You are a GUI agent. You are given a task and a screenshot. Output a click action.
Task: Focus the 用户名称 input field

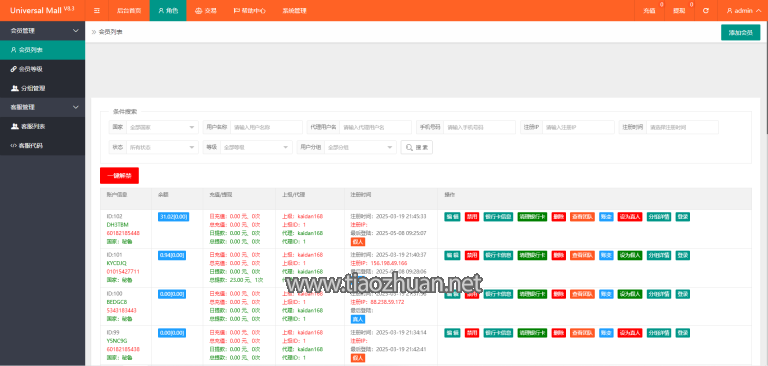[x=266, y=127]
